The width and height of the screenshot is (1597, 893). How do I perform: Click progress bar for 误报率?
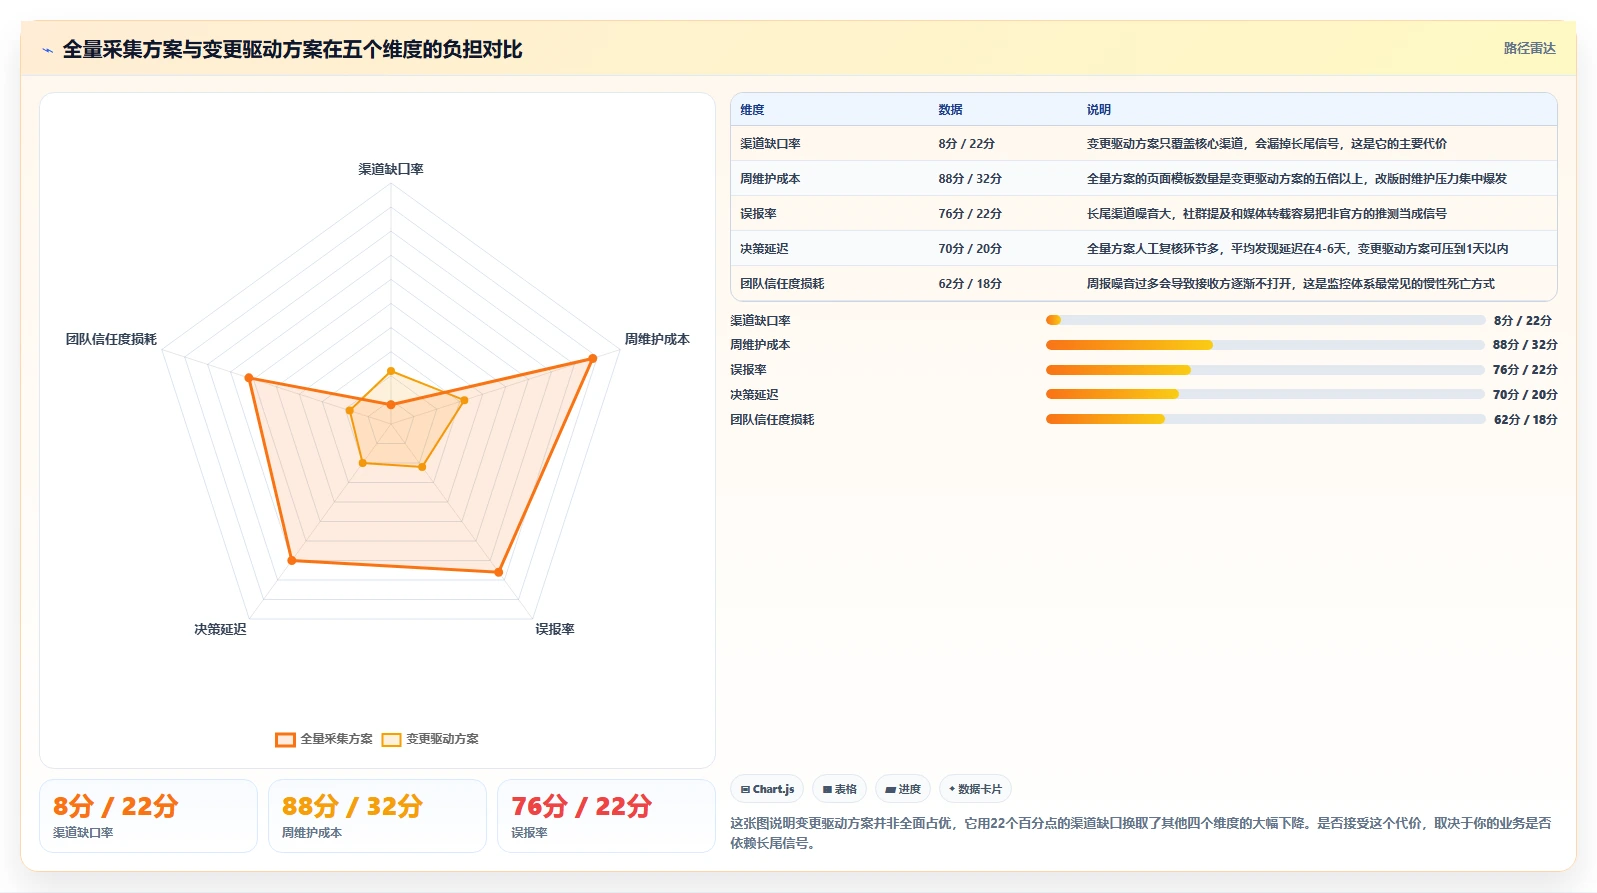[x=1265, y=370]
